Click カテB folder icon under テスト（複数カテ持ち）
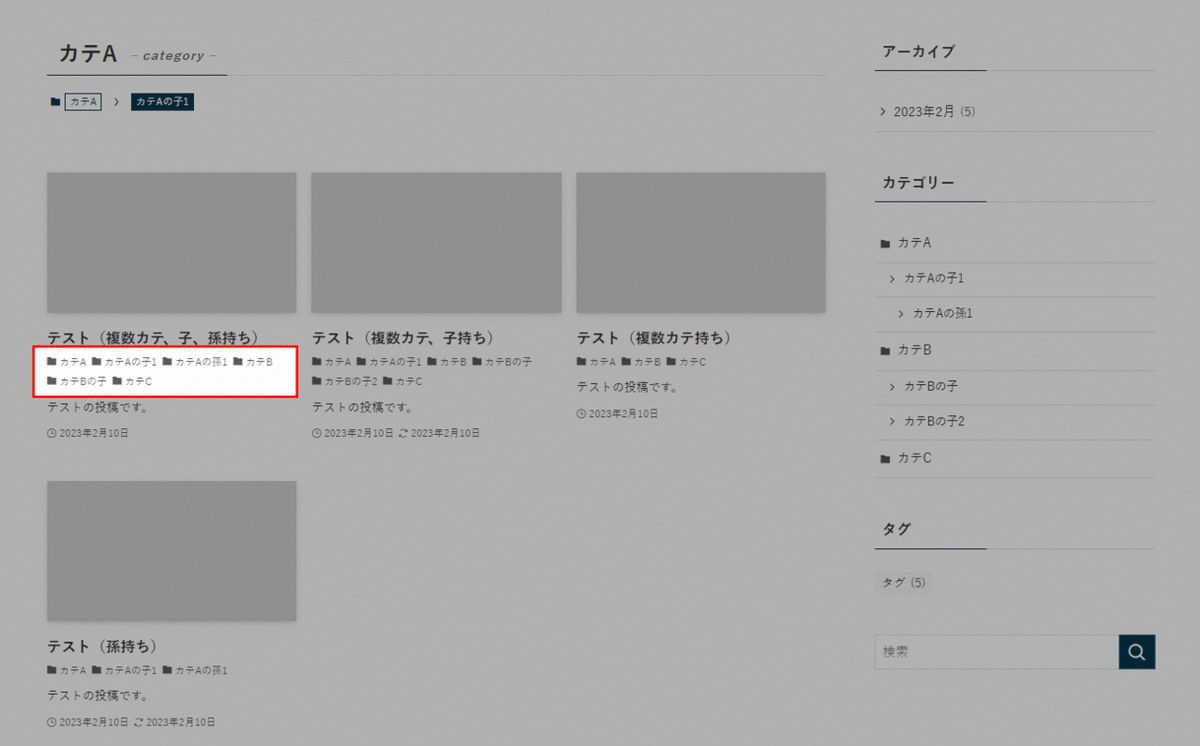 (x=626, y=362)
